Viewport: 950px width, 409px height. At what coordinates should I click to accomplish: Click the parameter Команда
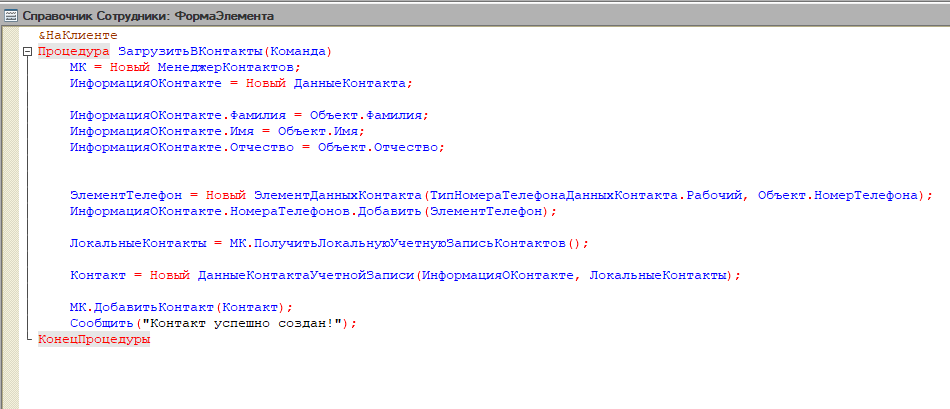tap(297, 52)
